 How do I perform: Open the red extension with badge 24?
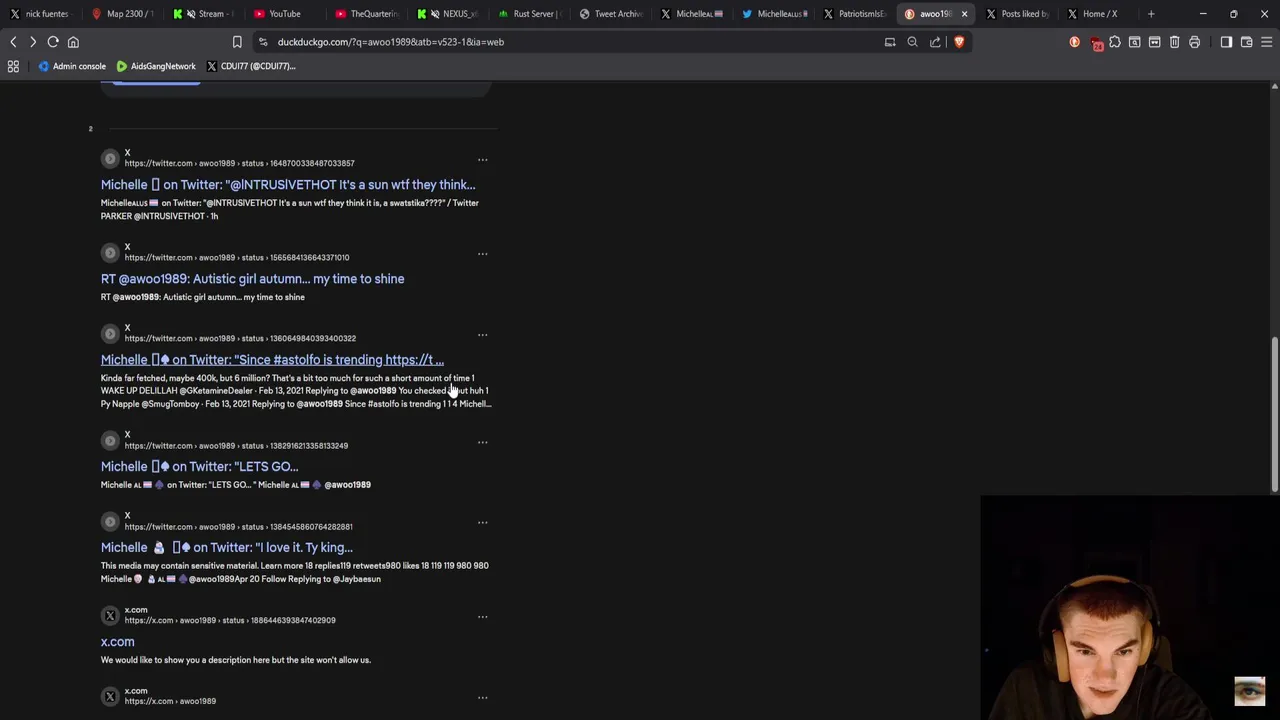click(1096, 42)
